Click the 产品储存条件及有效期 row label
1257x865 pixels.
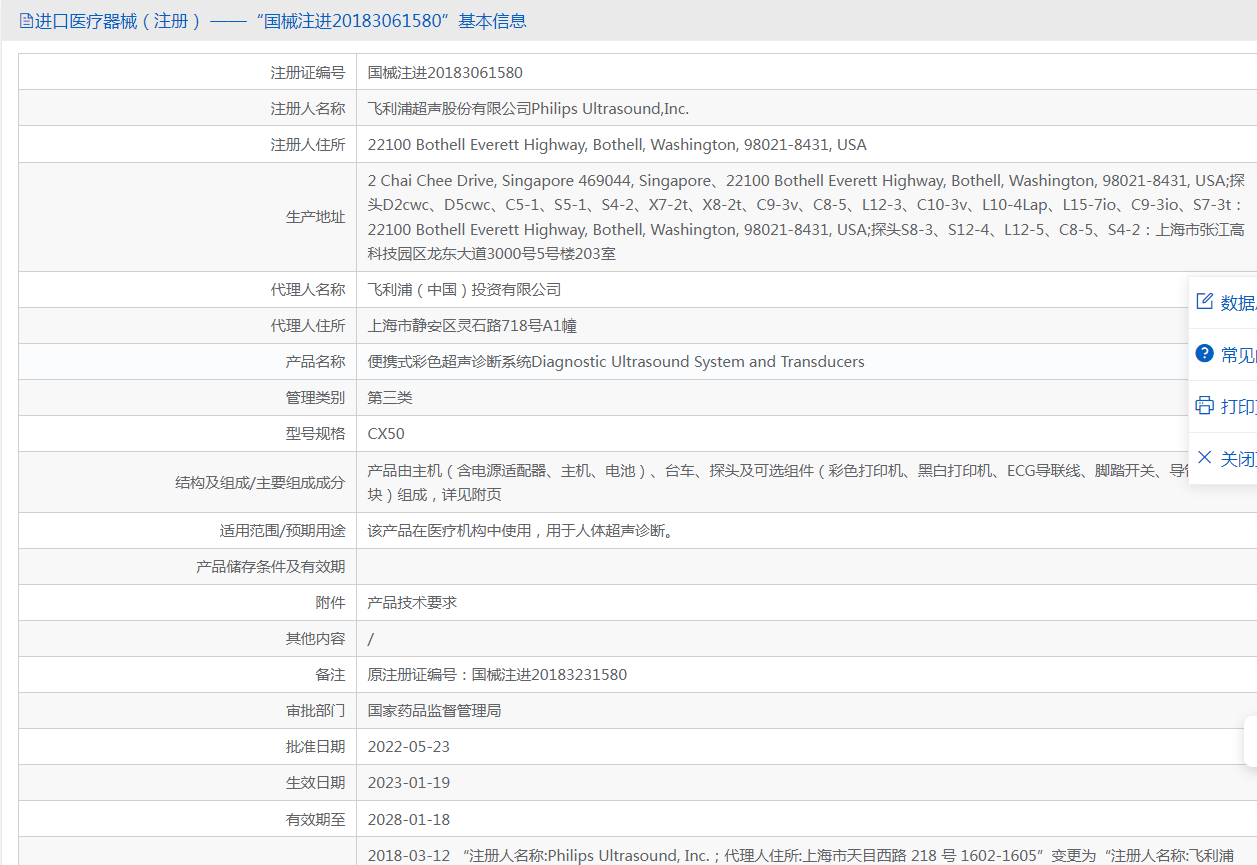point(271,567)
